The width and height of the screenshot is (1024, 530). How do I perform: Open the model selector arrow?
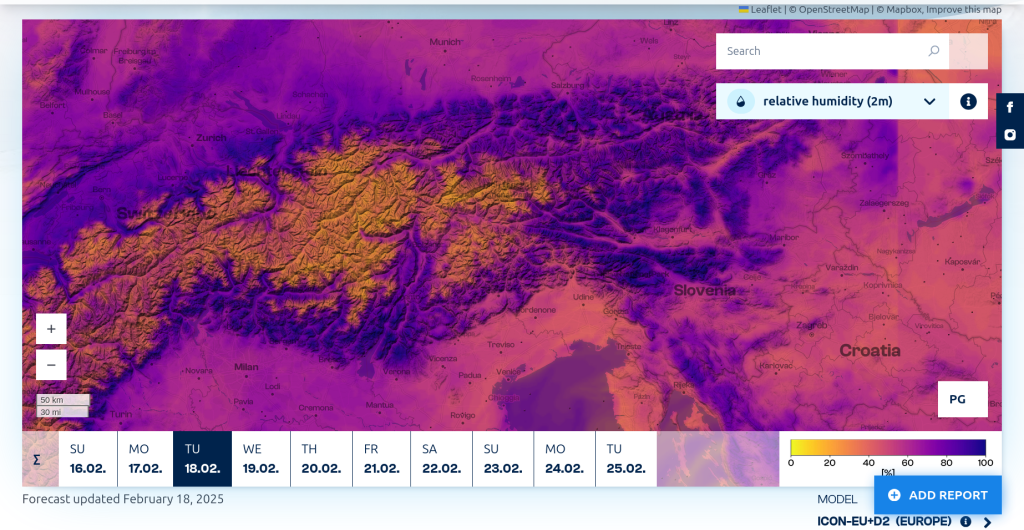pyautogui.click(x=987, y=522)
